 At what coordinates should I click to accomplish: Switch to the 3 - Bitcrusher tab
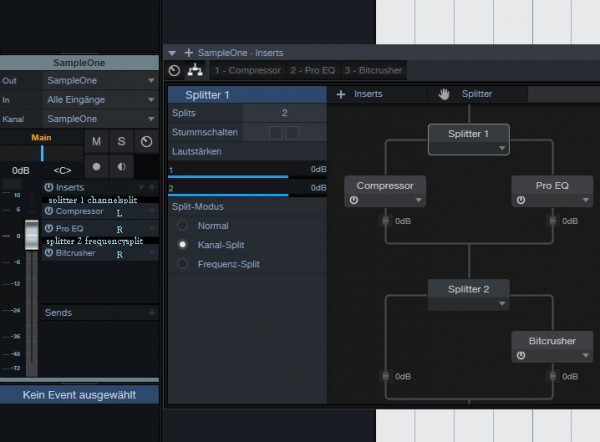(373, 70)
